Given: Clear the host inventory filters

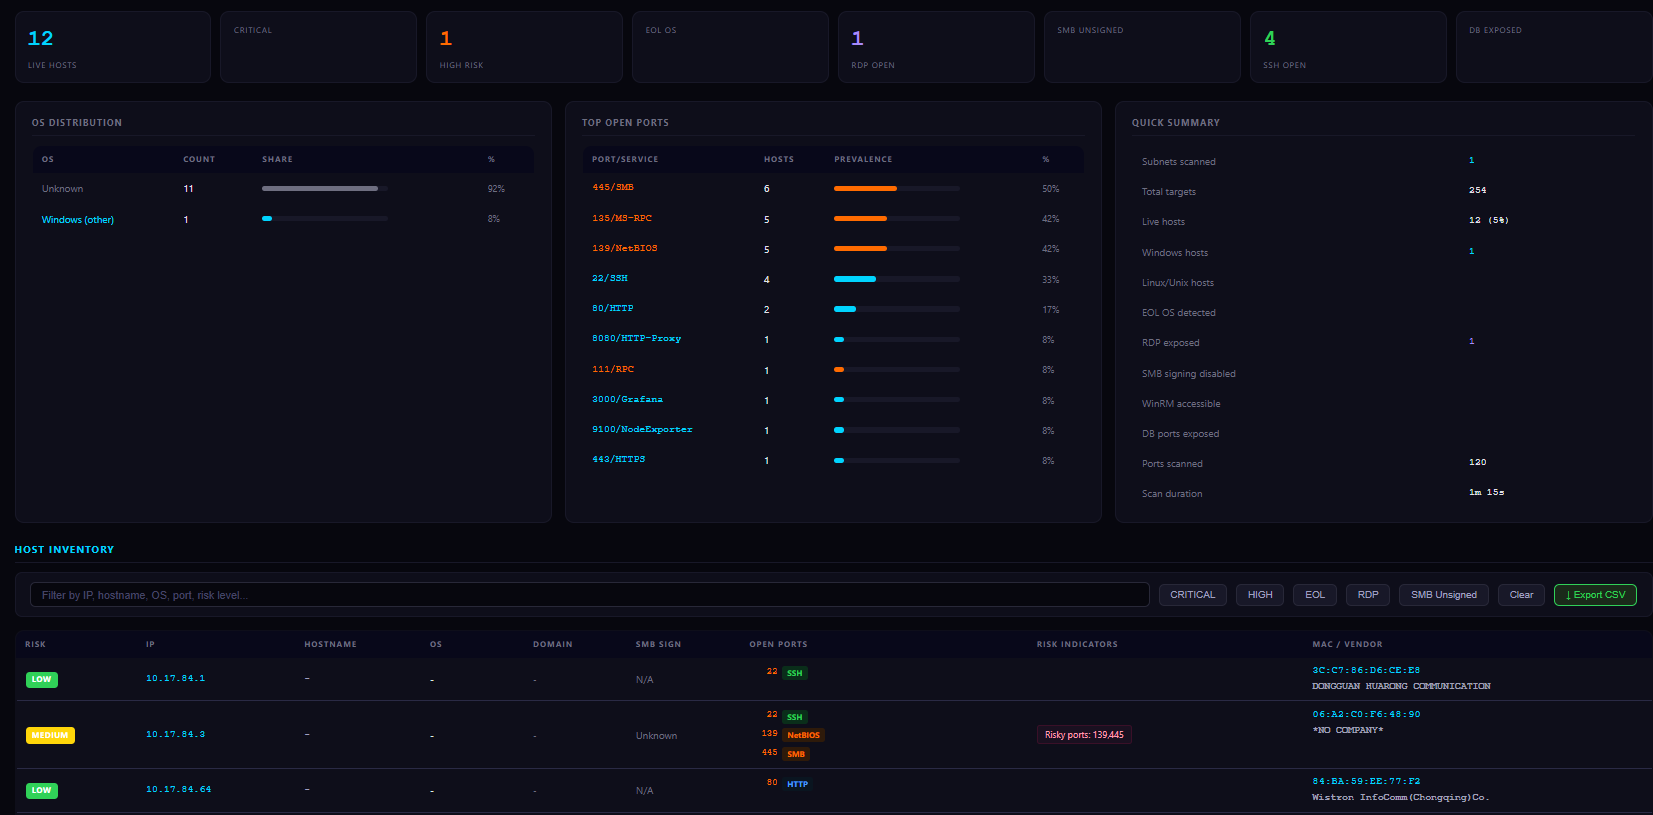Looking at the screenshot, I should point(1520,595).
